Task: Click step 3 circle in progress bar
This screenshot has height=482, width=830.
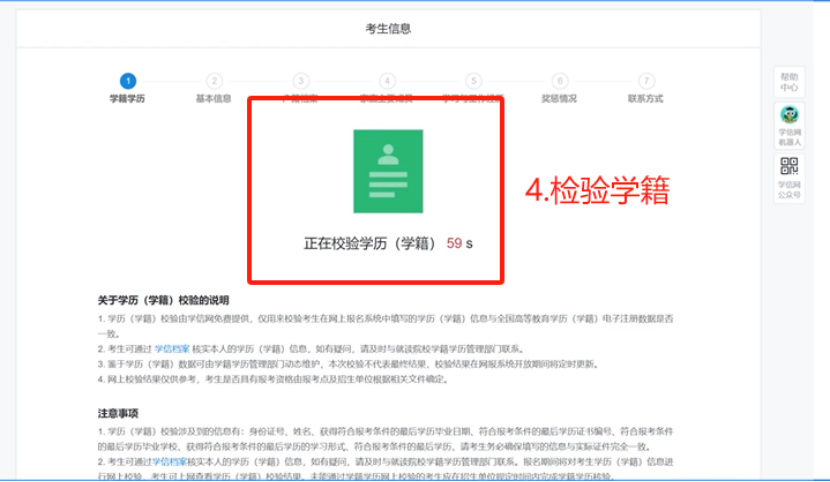Action: (x=301, y=81)
